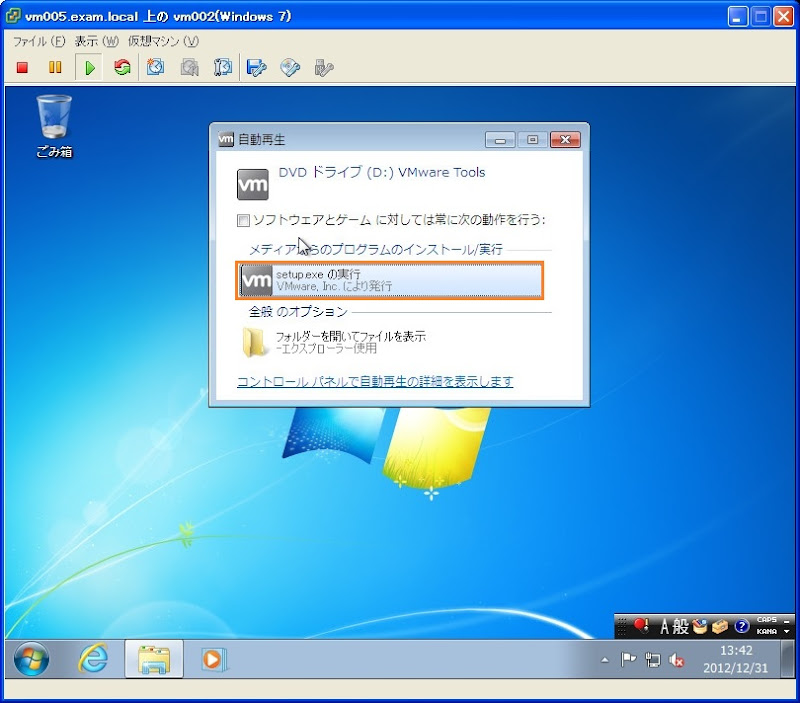The width and height of the screenshot is (800, 703).
Task: Toggle the ソフトウェアとゲーム always-do checkbox
Action: [x=243, y=220]
